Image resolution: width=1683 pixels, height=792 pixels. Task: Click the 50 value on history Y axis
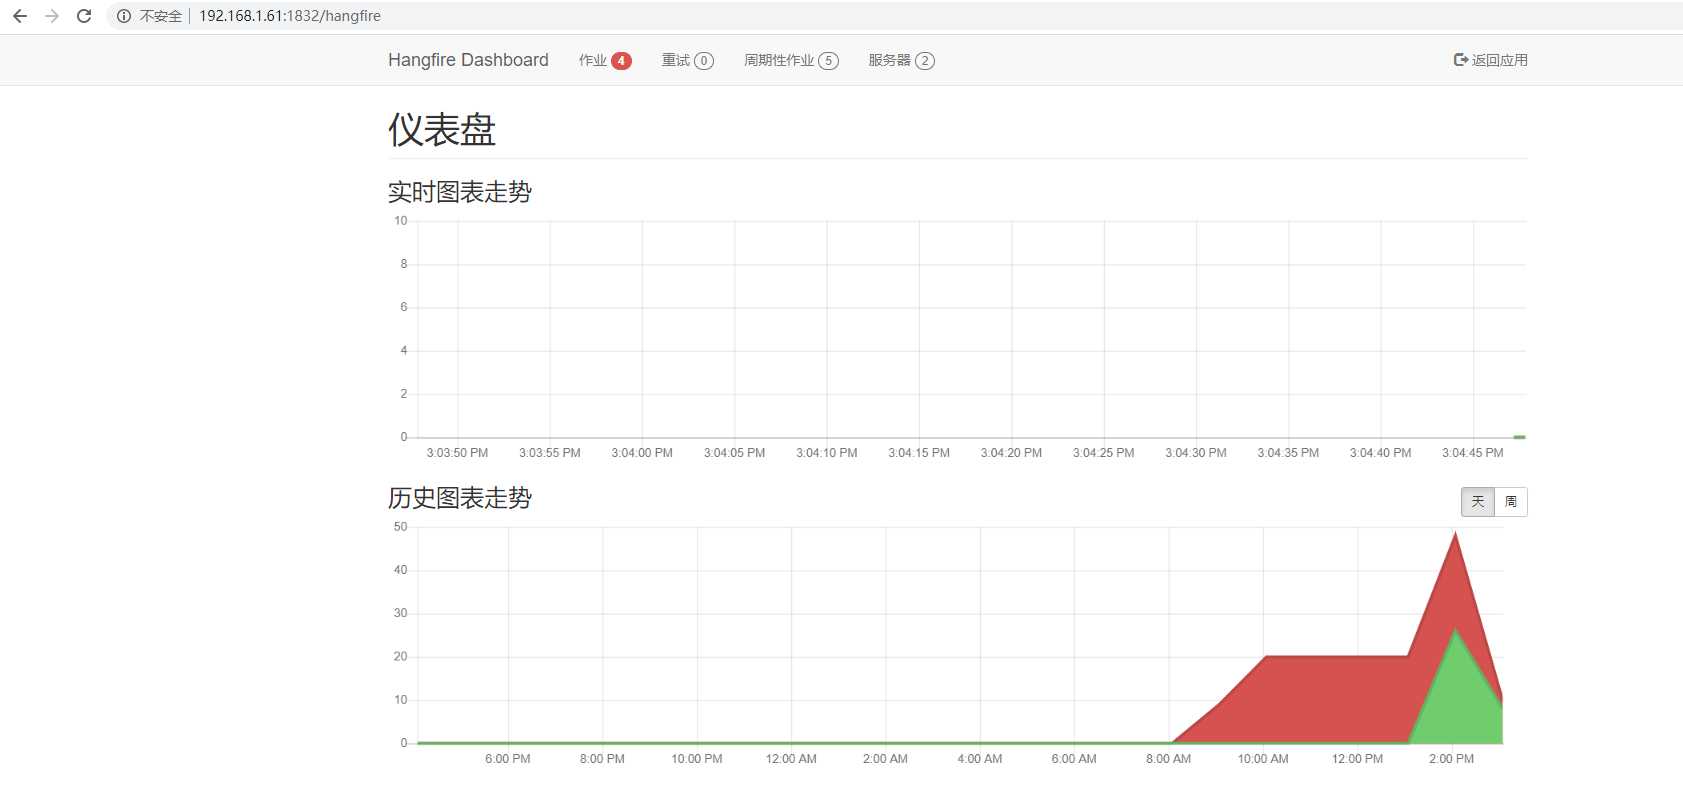(400, 527)
